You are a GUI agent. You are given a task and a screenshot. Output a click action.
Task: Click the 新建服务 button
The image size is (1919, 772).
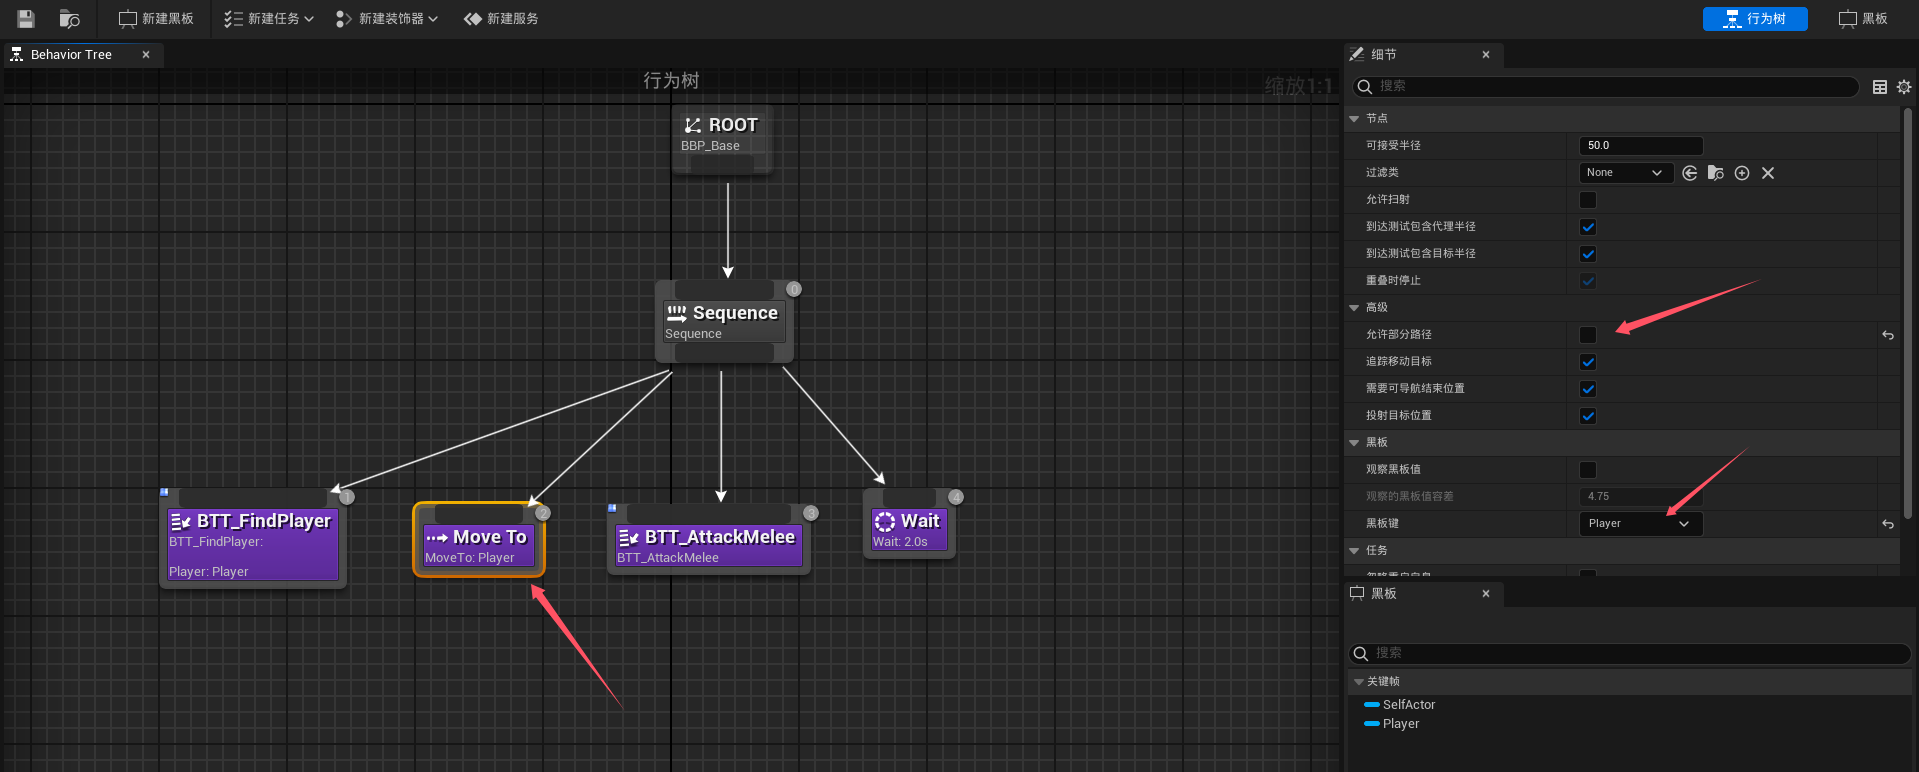click(x=501, y=19)
